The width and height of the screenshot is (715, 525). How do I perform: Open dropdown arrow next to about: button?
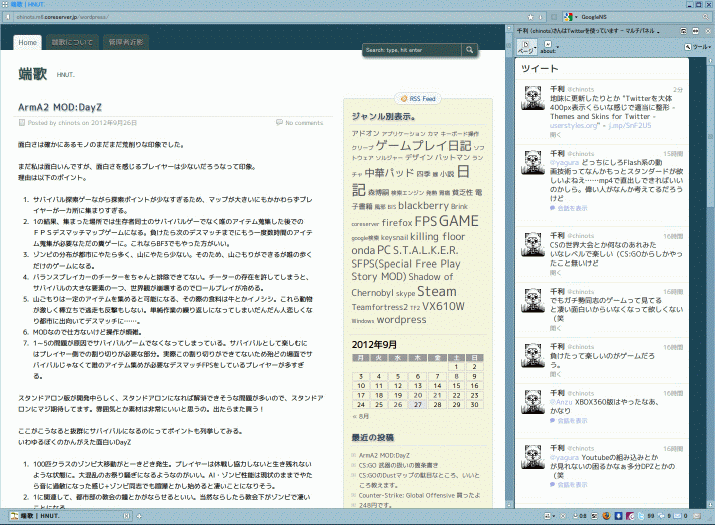pos(557,47)
